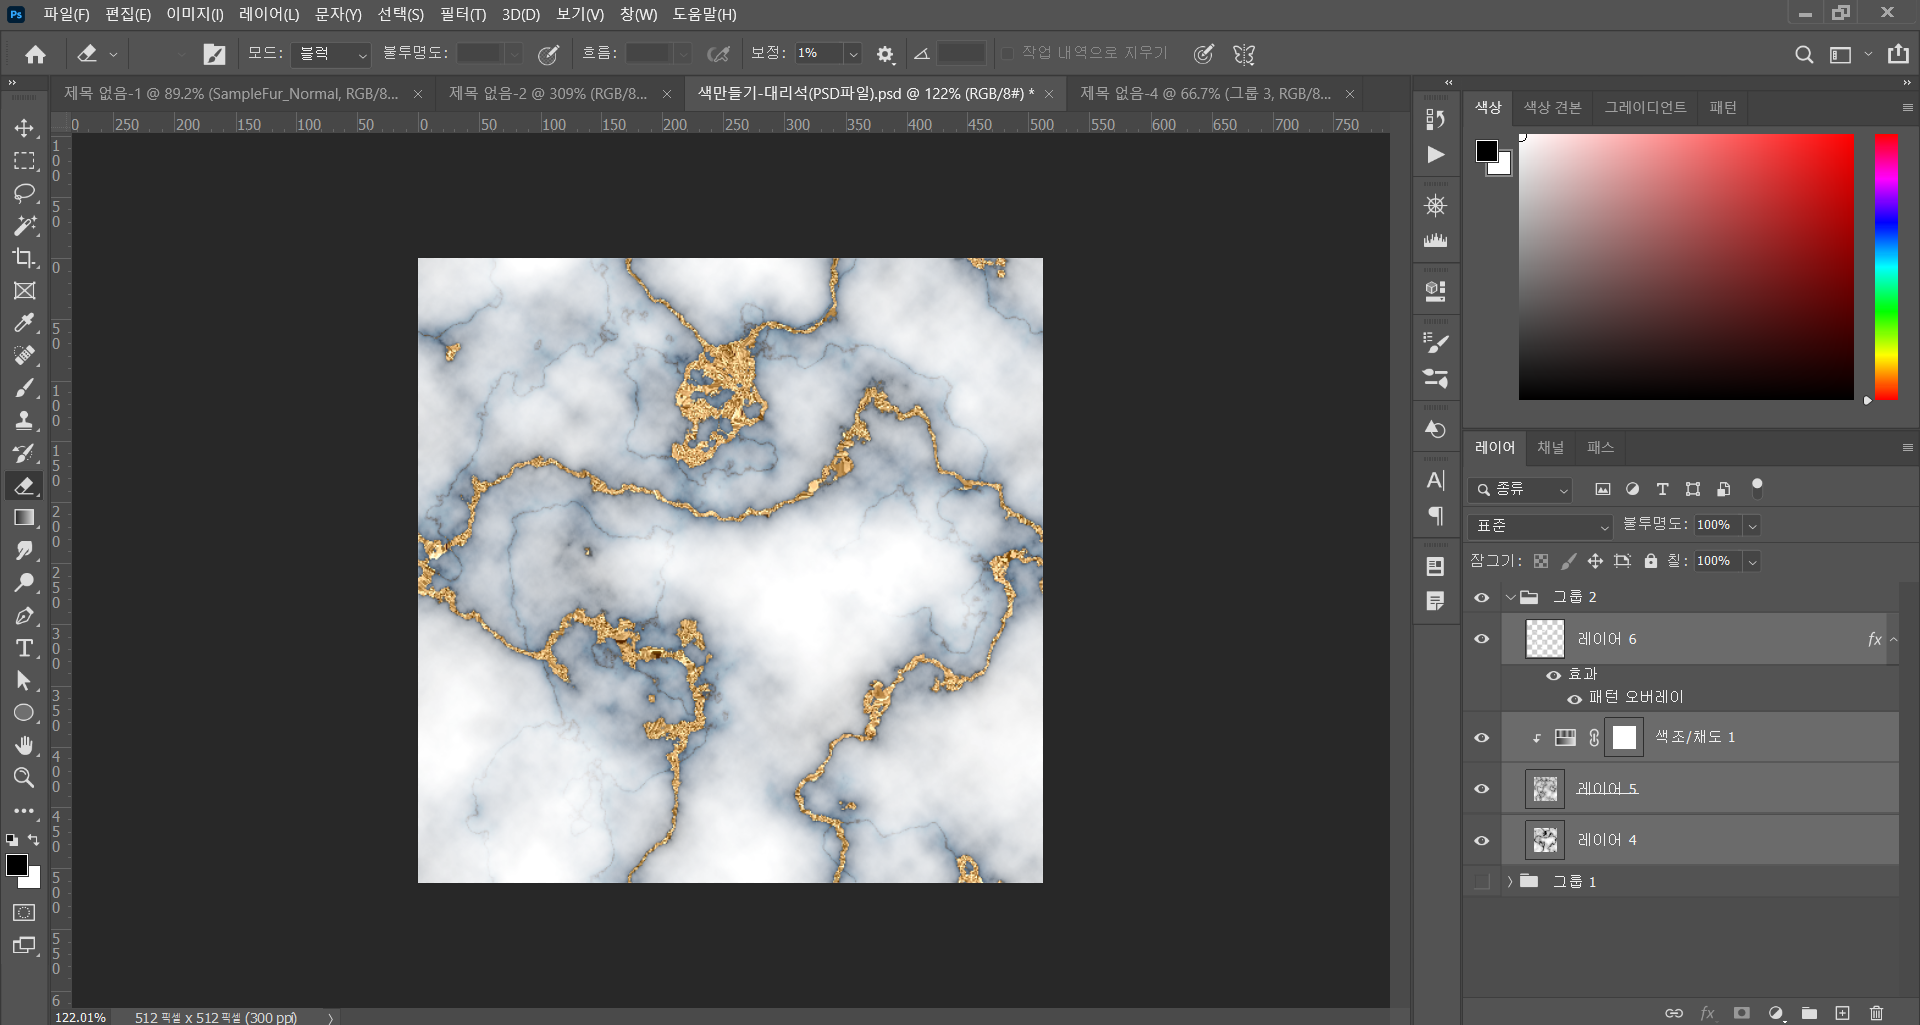Select the Type tool

point(25,648)
